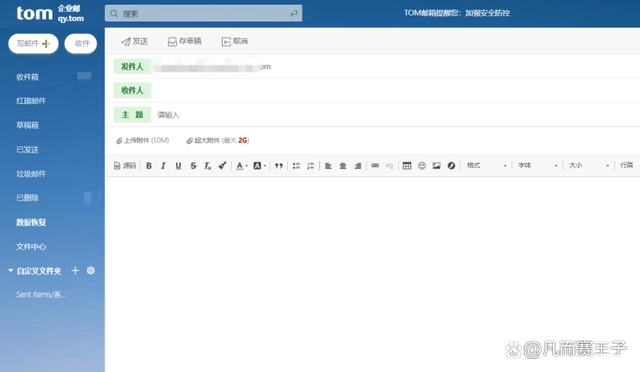Click the tom 企业邮 logo
The width and height of the screenshot is (640, 372).
(50, 13)
